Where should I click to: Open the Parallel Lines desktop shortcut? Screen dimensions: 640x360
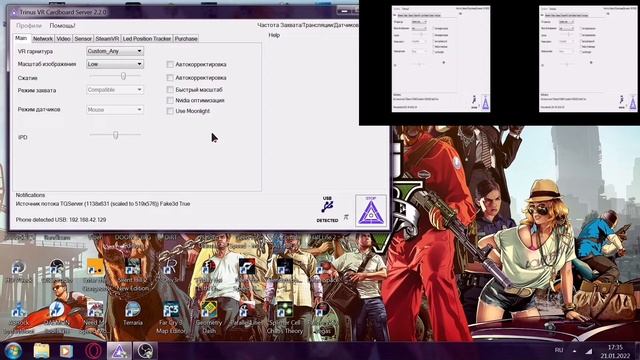click(247, 313)
